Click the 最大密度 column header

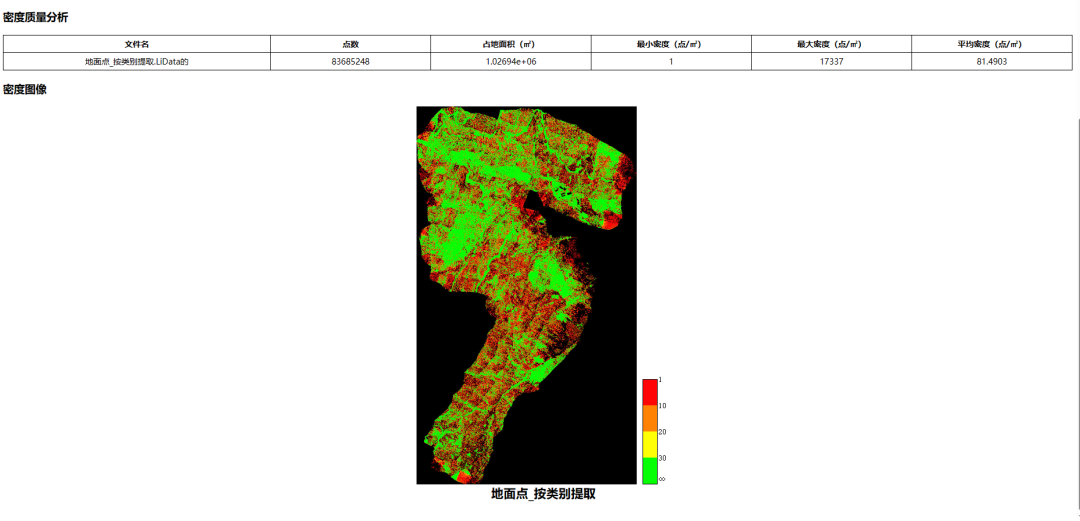tap(831, 43)
